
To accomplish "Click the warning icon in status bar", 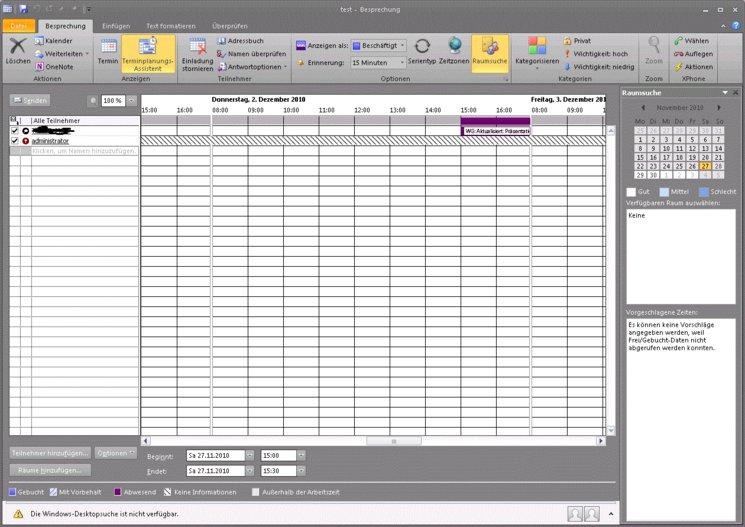I will (x=18, y=514).
